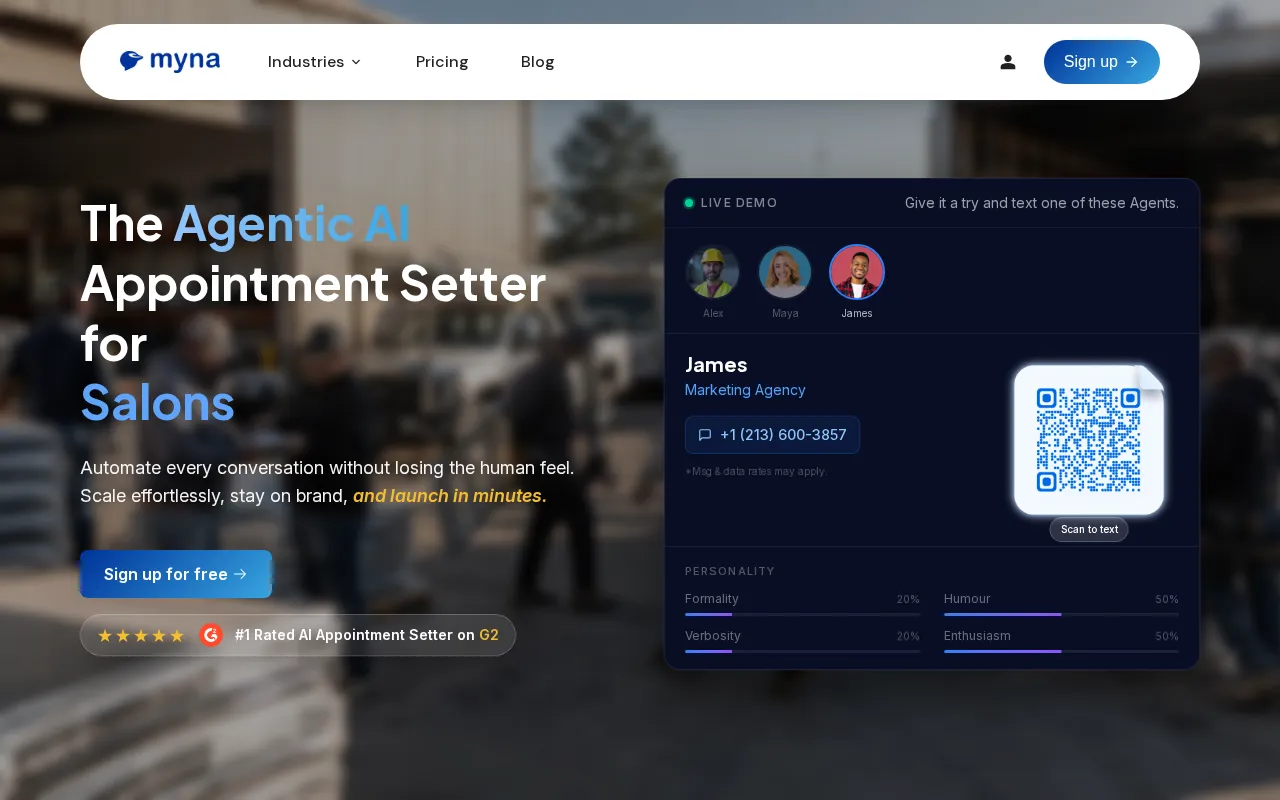This screenshot has width=1280, height=800.
Task: Open the Pricing page
Action: pyautogui.click(x=442, y=62)
